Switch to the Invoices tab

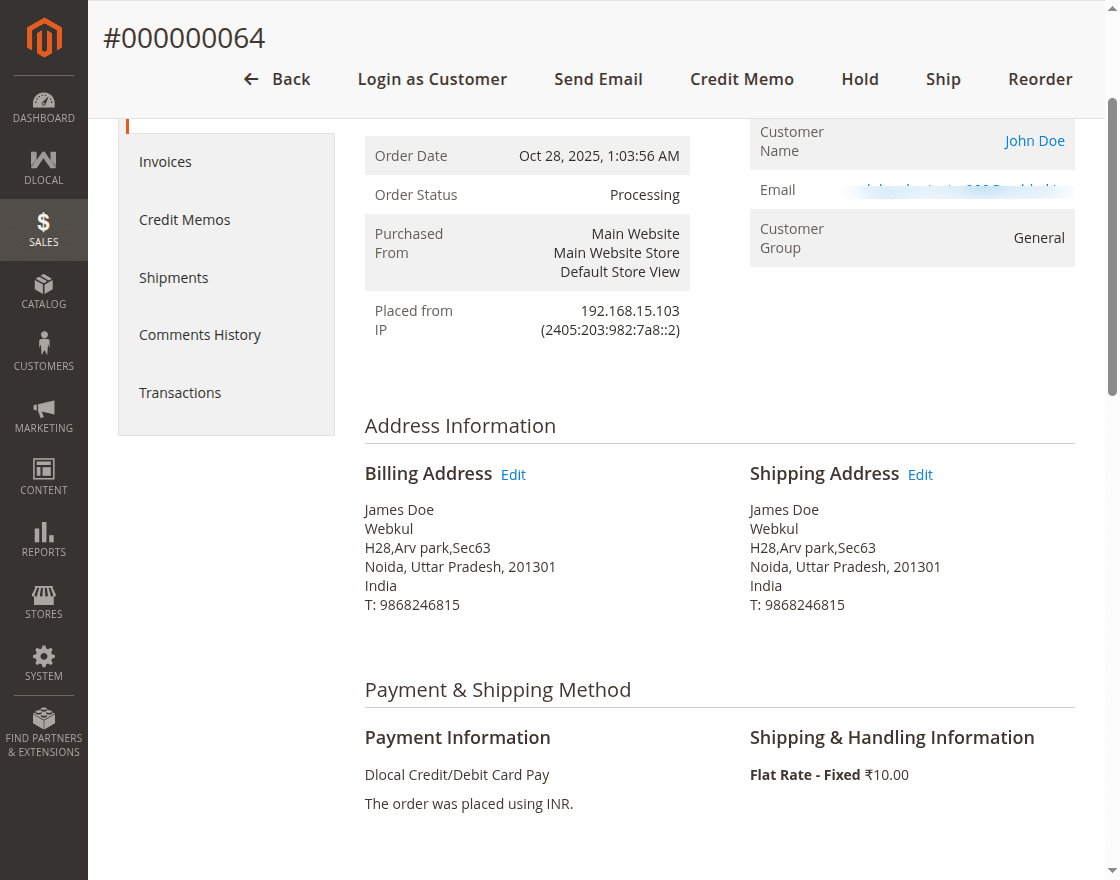pyautogui.click(x=165, y=161)
